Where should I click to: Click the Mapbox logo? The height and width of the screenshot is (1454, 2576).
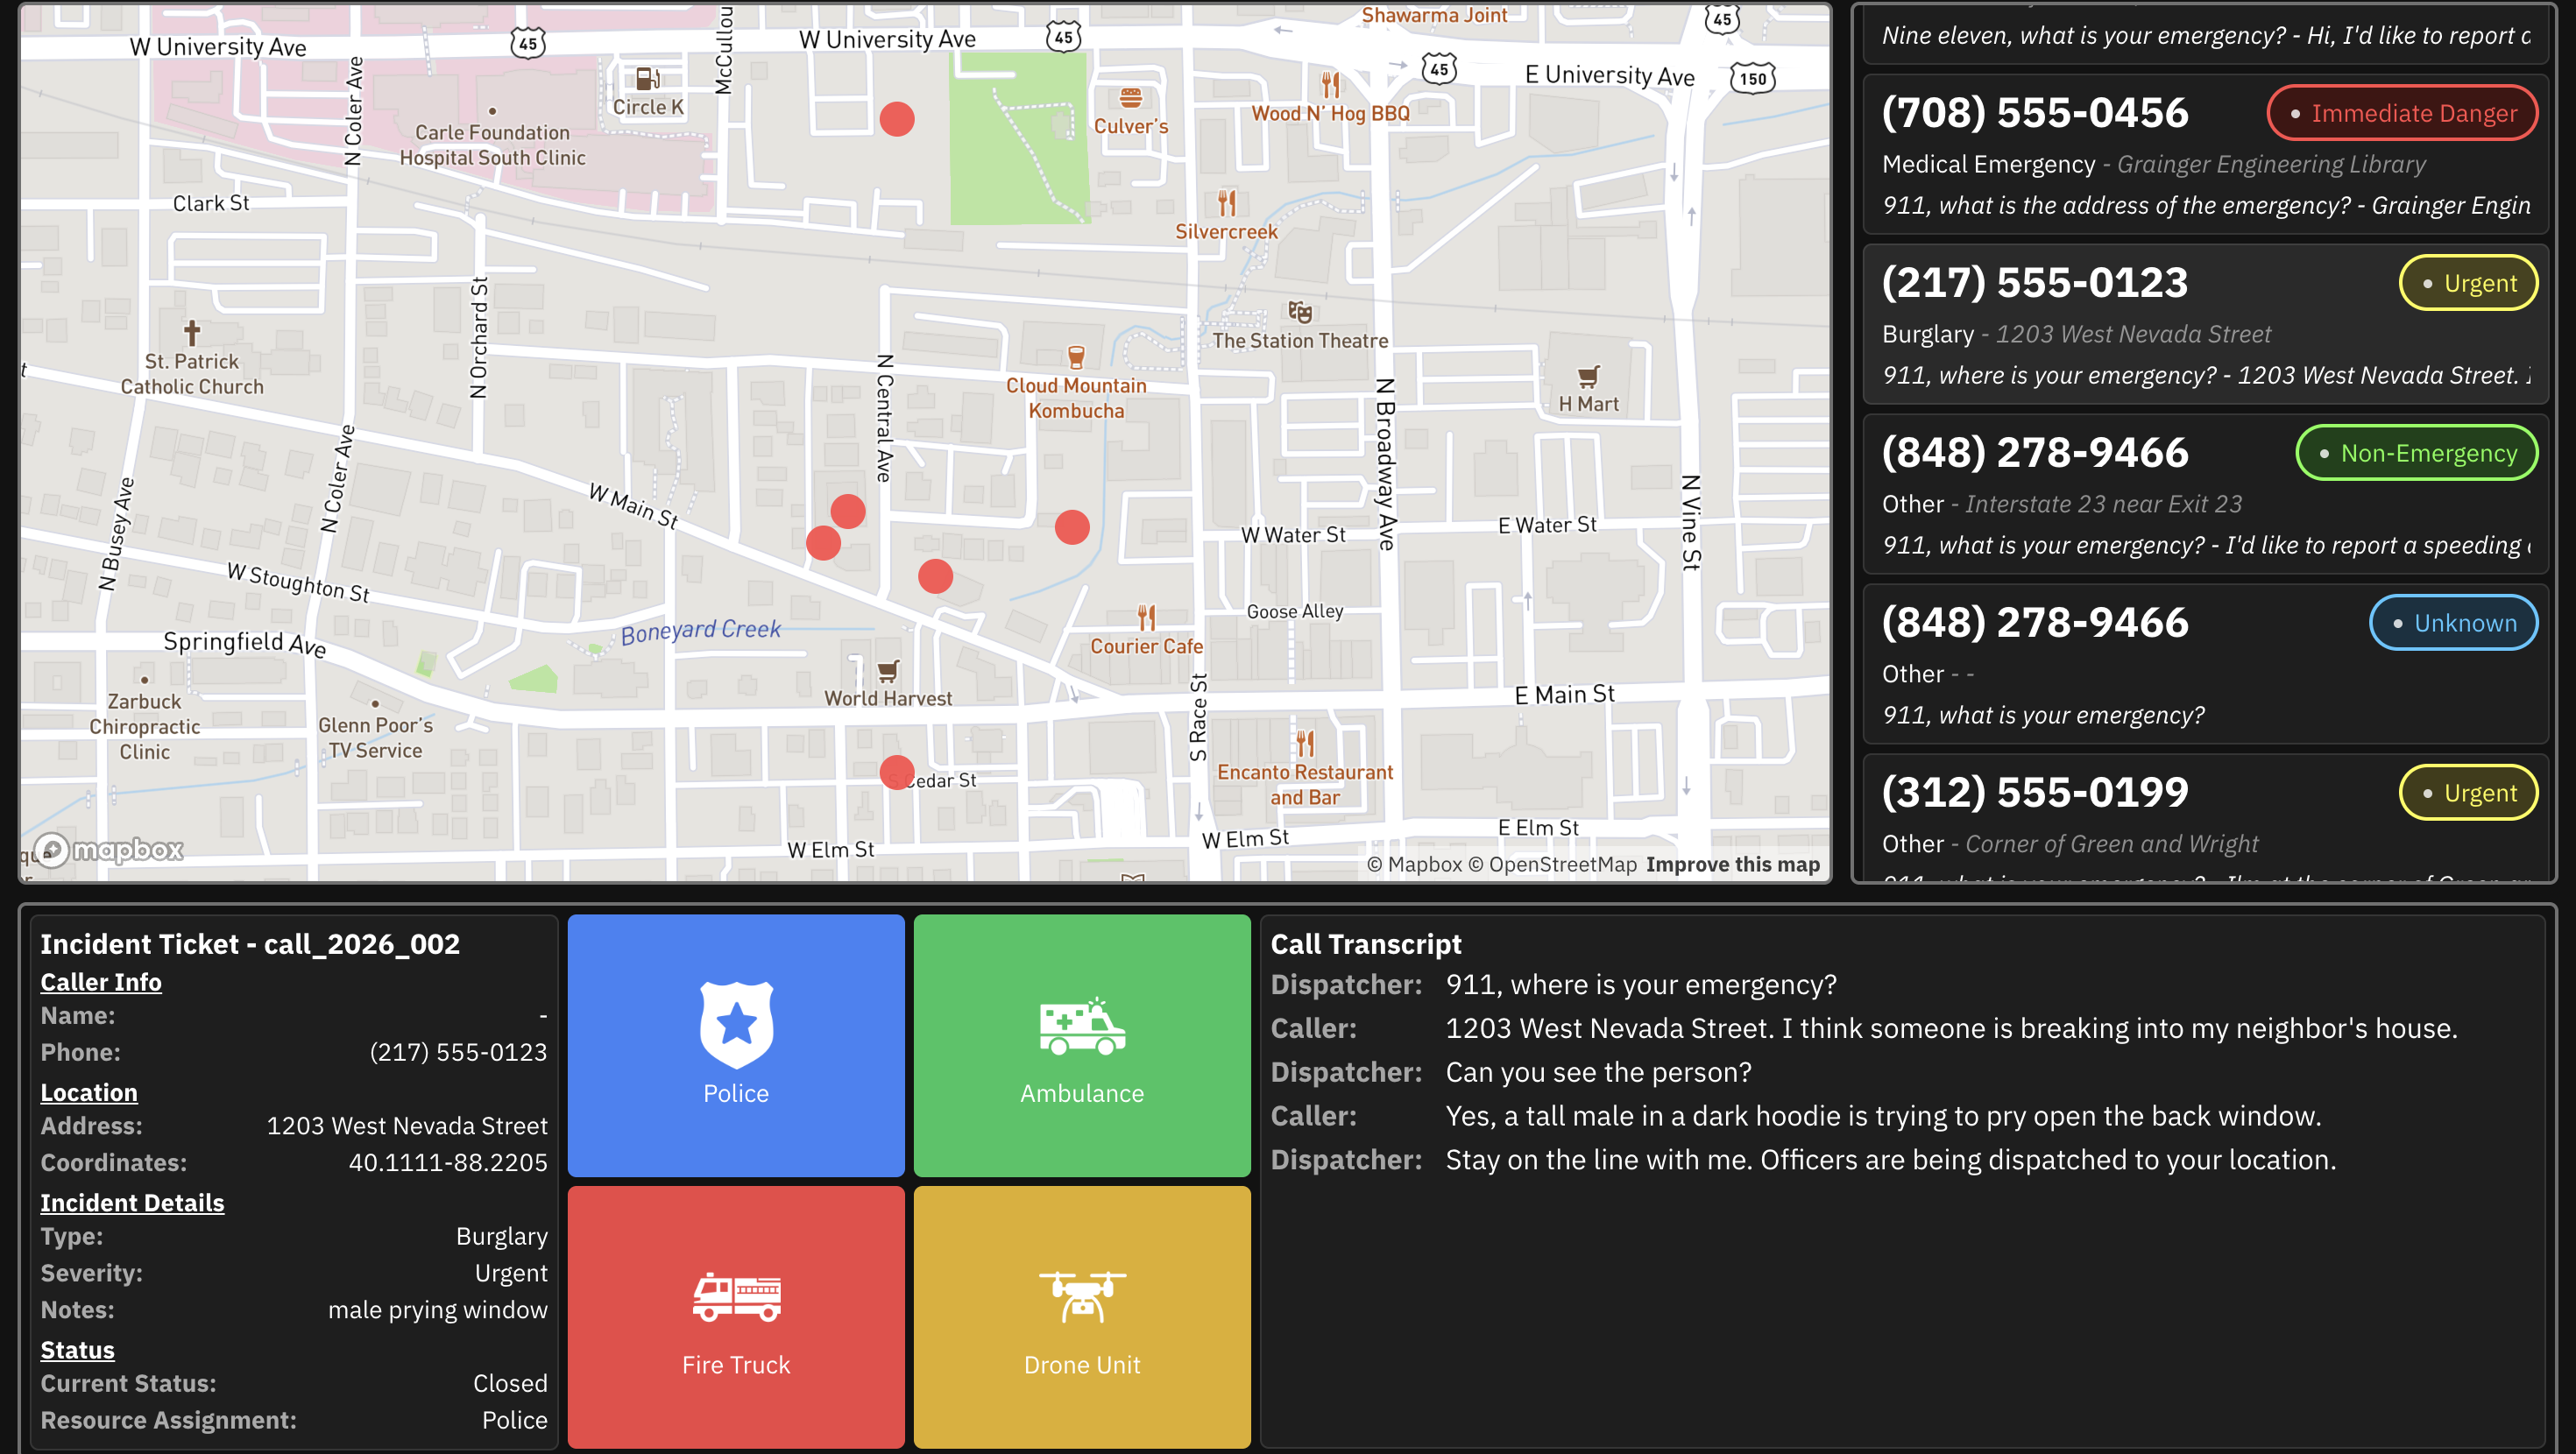click(110, 850)
